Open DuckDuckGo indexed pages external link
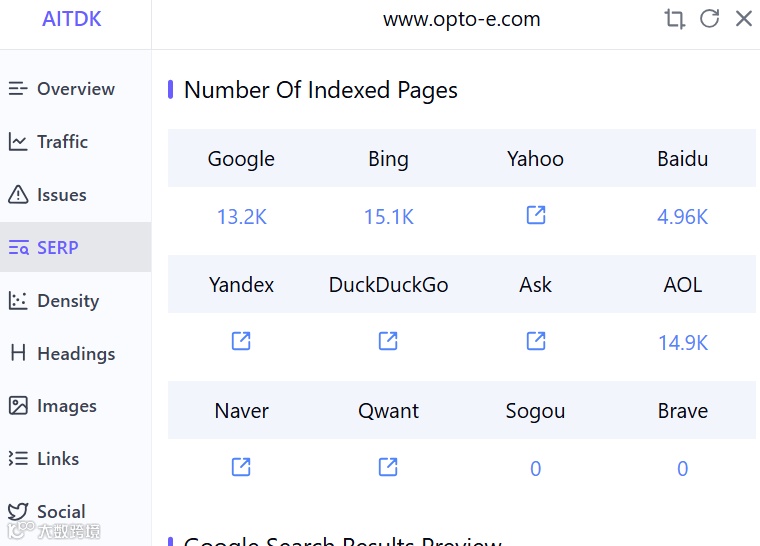The height and width of the screenshot is (546, 760). 388,341
